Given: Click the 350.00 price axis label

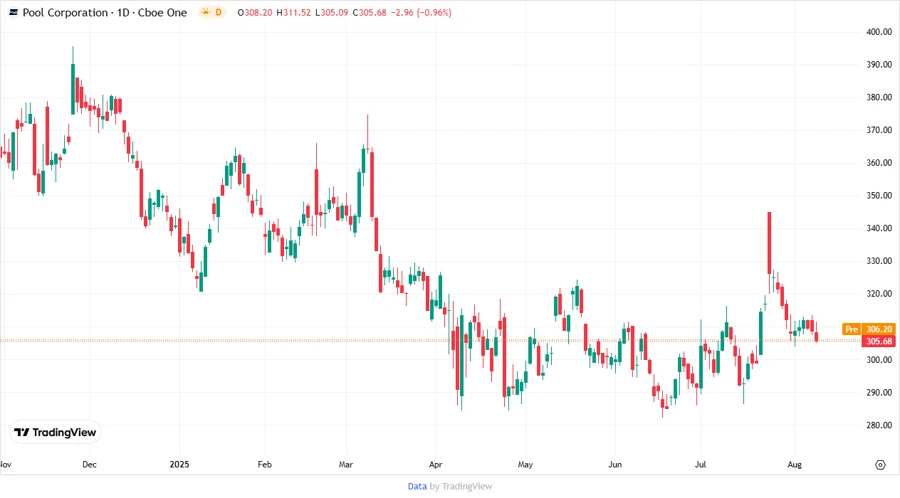Looking at the screenshot, I should pos(879,196).
